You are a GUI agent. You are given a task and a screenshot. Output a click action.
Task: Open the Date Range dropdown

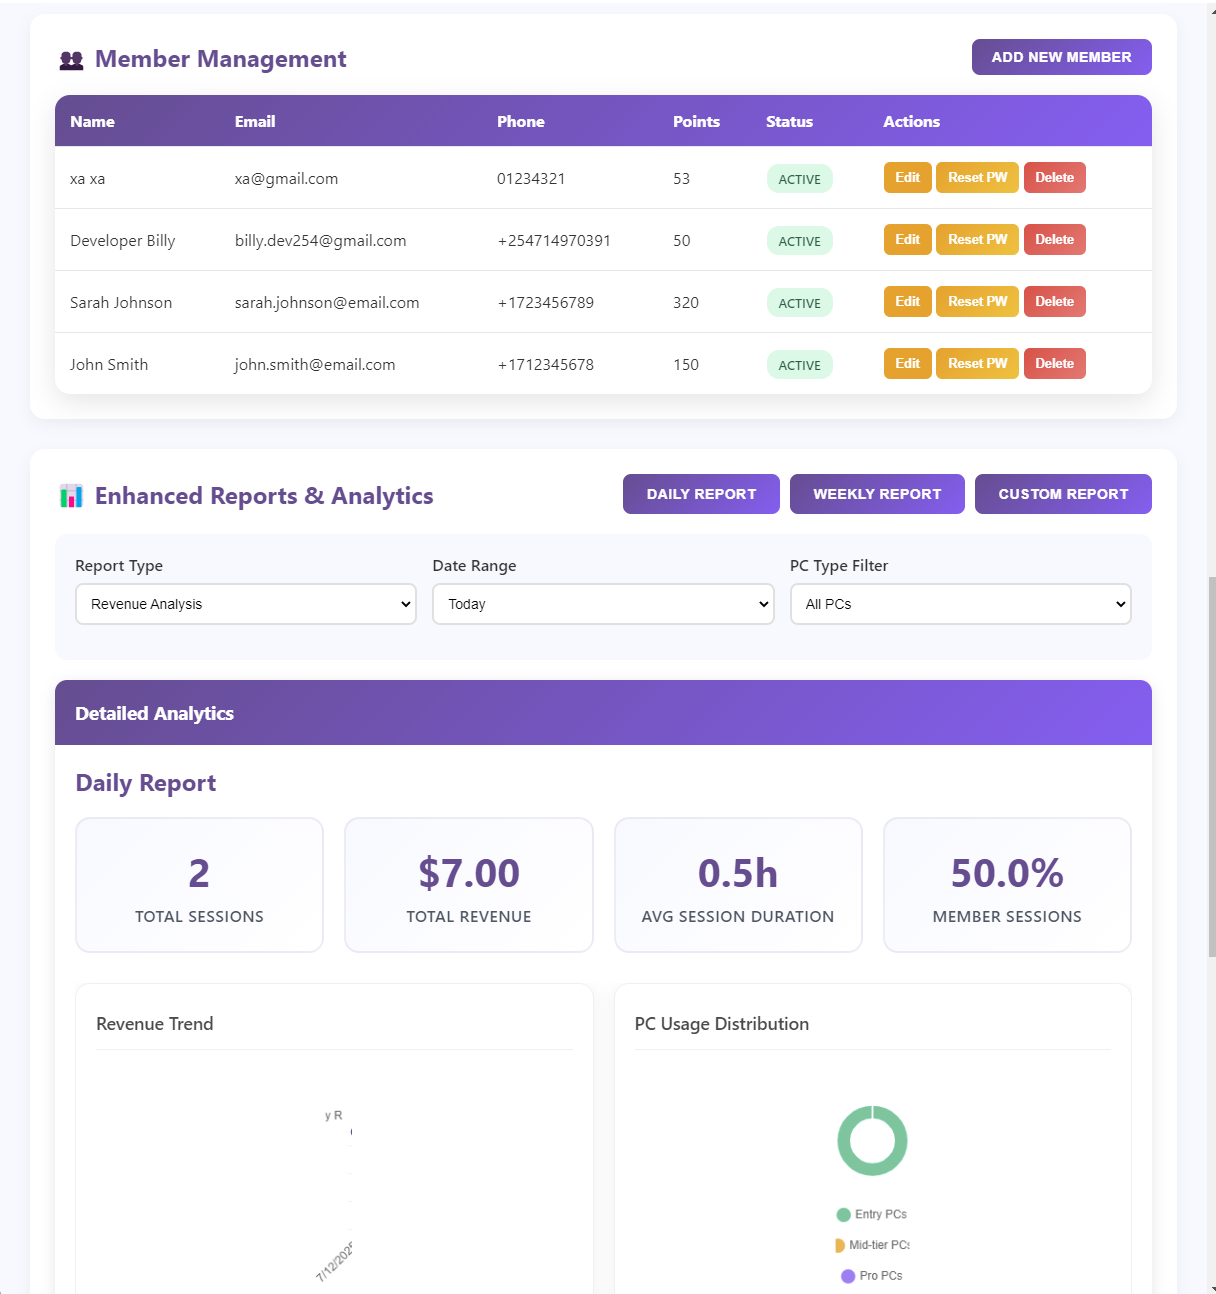coord(603,604)
